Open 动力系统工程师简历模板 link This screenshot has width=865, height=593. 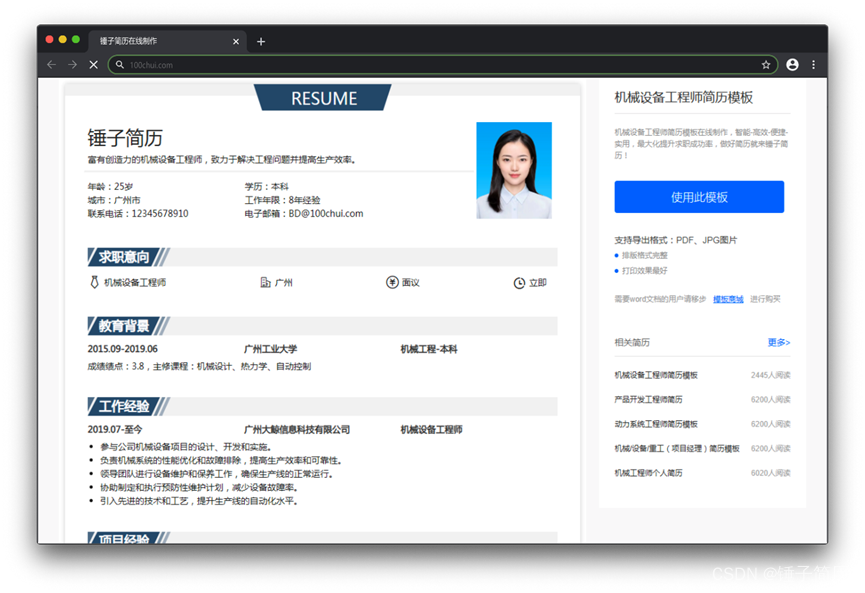[656, 424]
